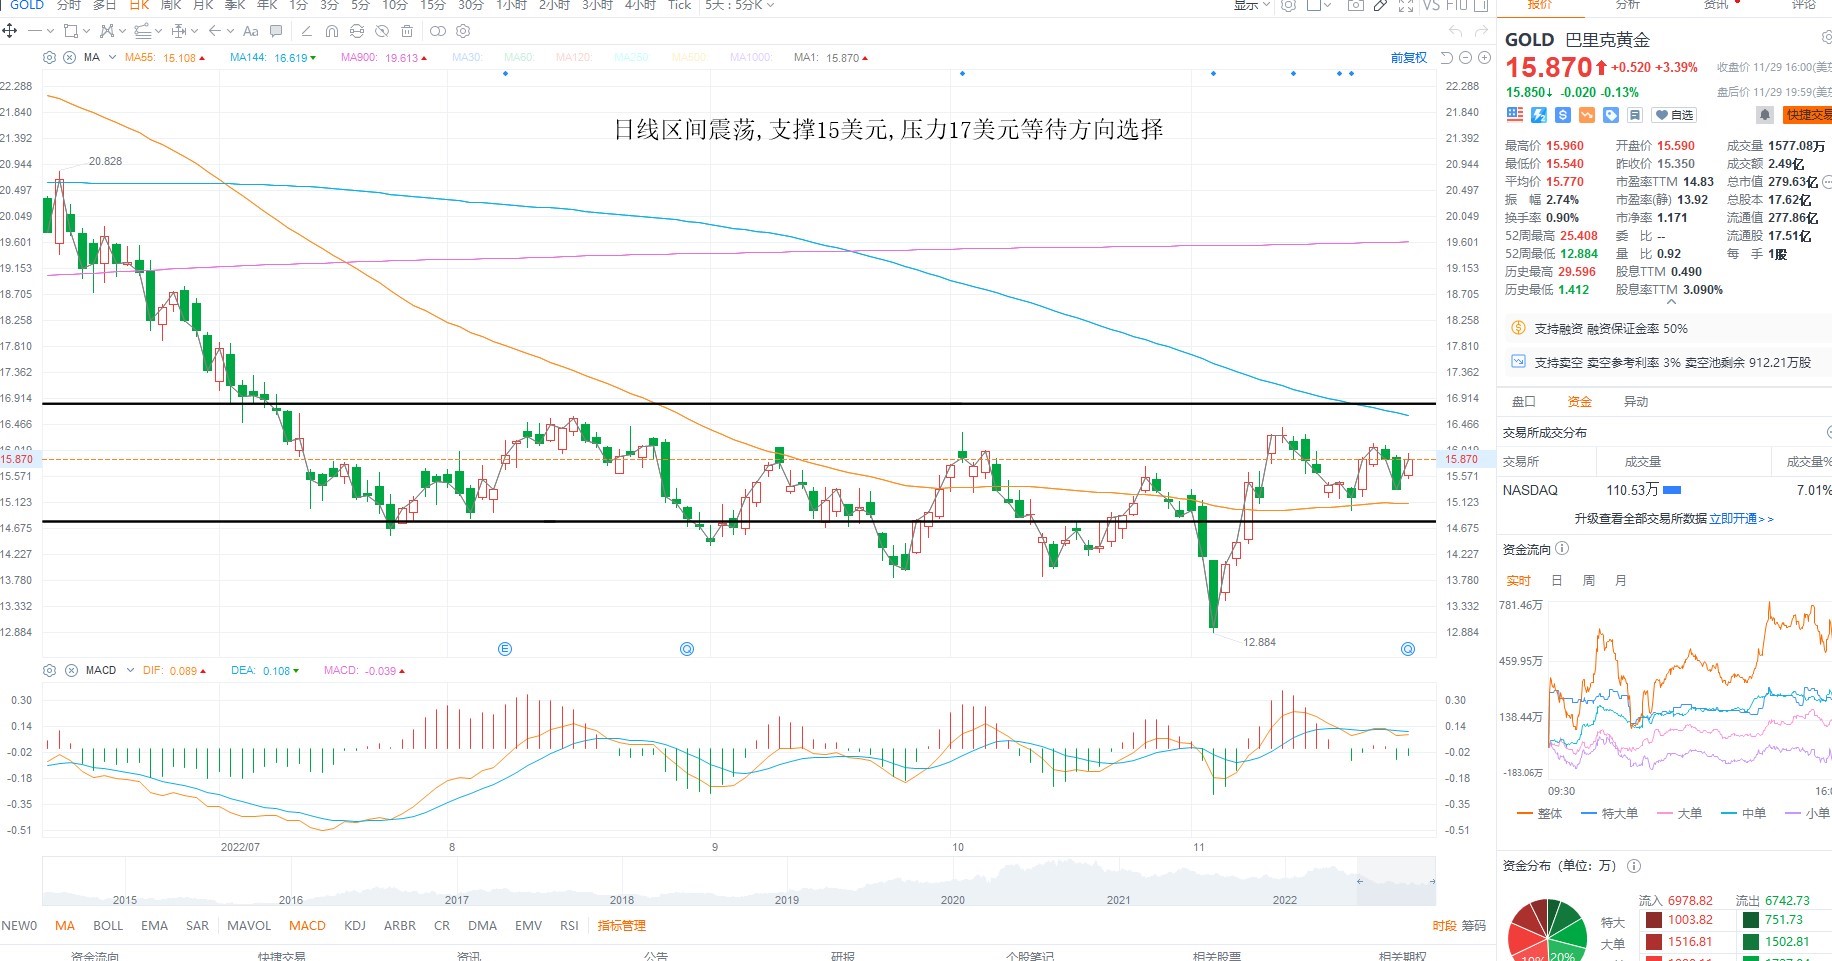Enable the faded MA30 line
The image size is (1832, 961).
coord(466,58)
